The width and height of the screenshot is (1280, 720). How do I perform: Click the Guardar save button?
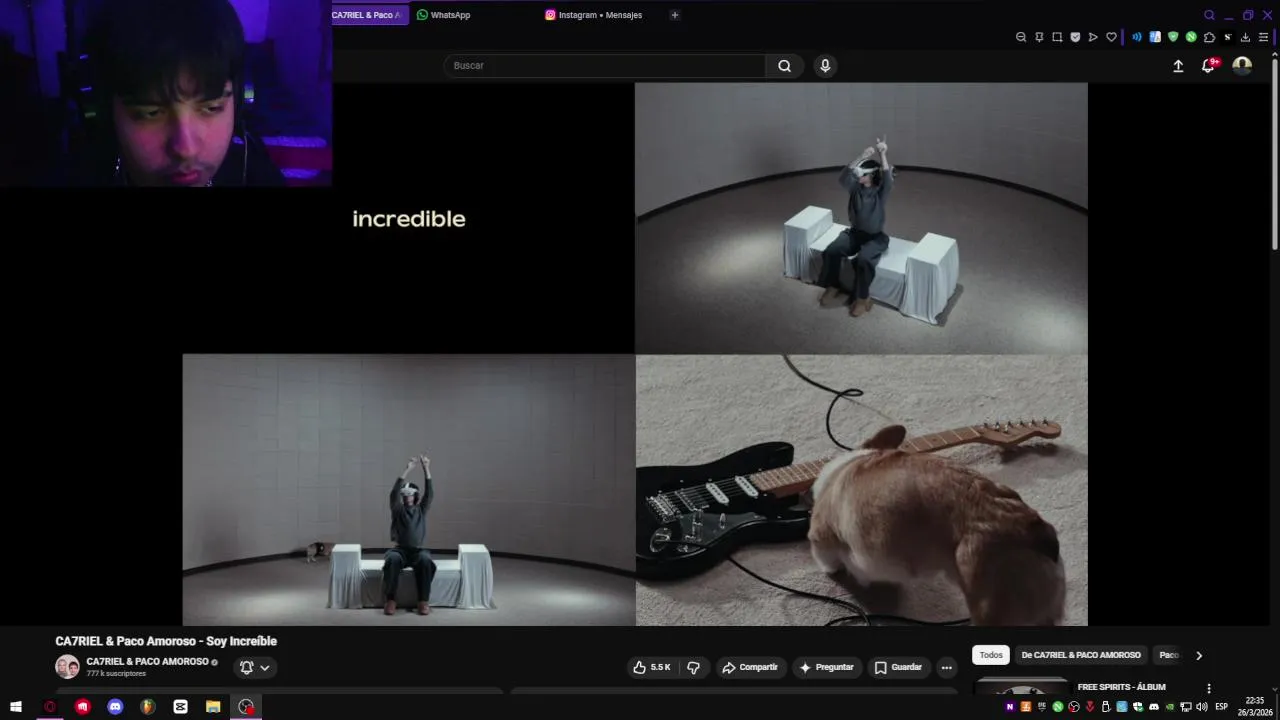pyautogui.click(x=898, y=667)
